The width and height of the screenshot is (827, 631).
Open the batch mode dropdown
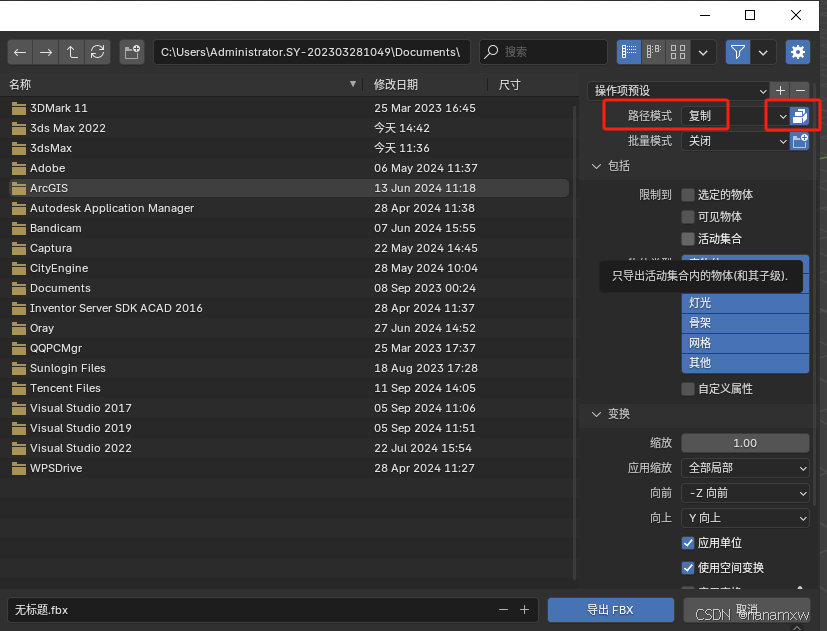(735, 141)
